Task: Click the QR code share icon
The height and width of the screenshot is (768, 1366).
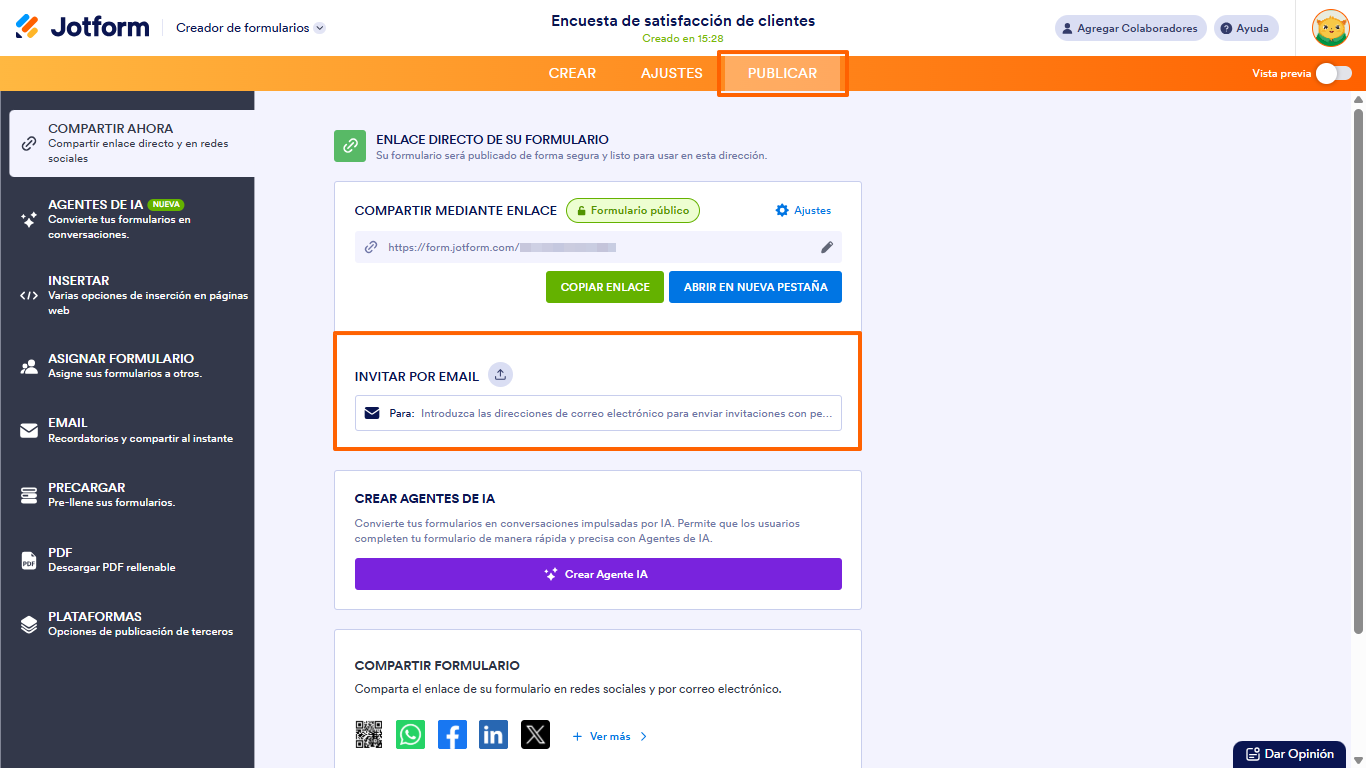Action: 369,735
